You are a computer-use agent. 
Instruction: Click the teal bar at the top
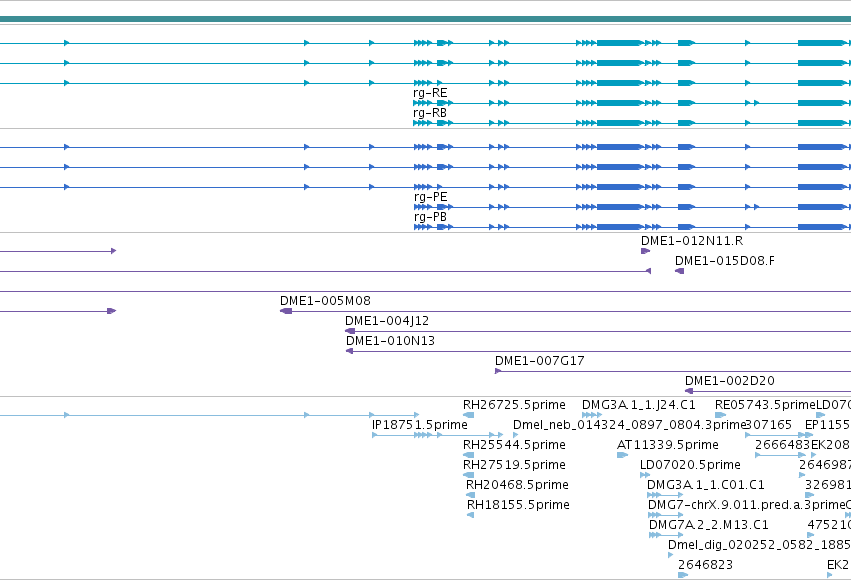[426, 20]
